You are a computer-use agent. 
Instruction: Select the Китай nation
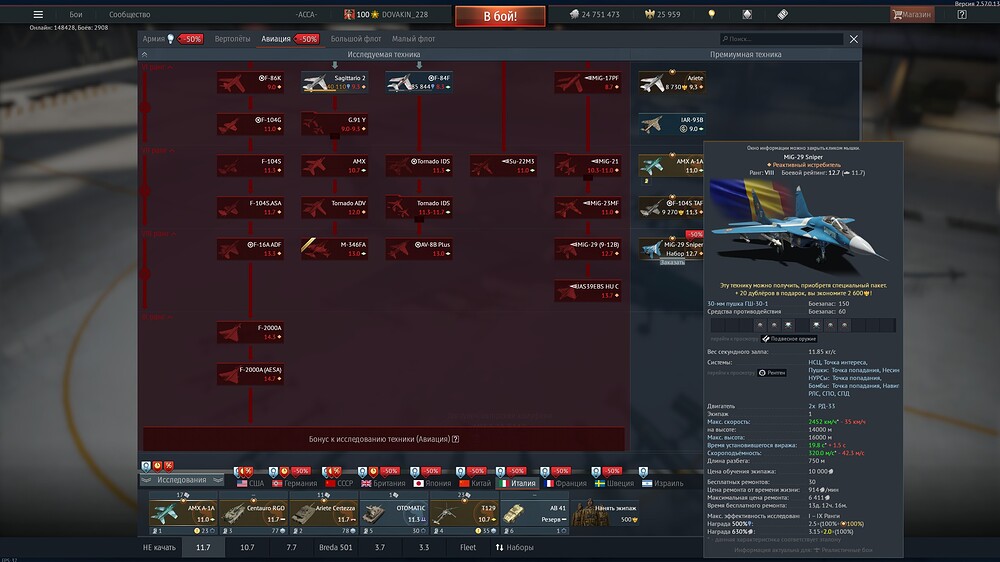[475, 484]
